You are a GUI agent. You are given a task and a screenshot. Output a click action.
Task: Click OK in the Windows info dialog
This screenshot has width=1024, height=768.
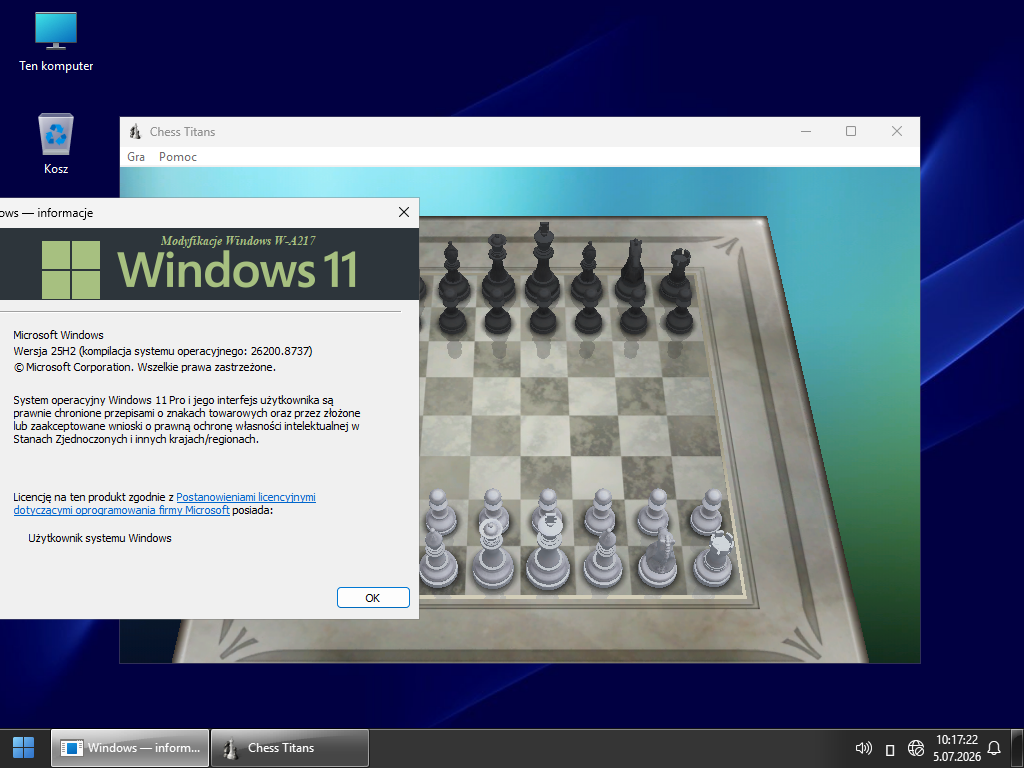pos(373,598)
